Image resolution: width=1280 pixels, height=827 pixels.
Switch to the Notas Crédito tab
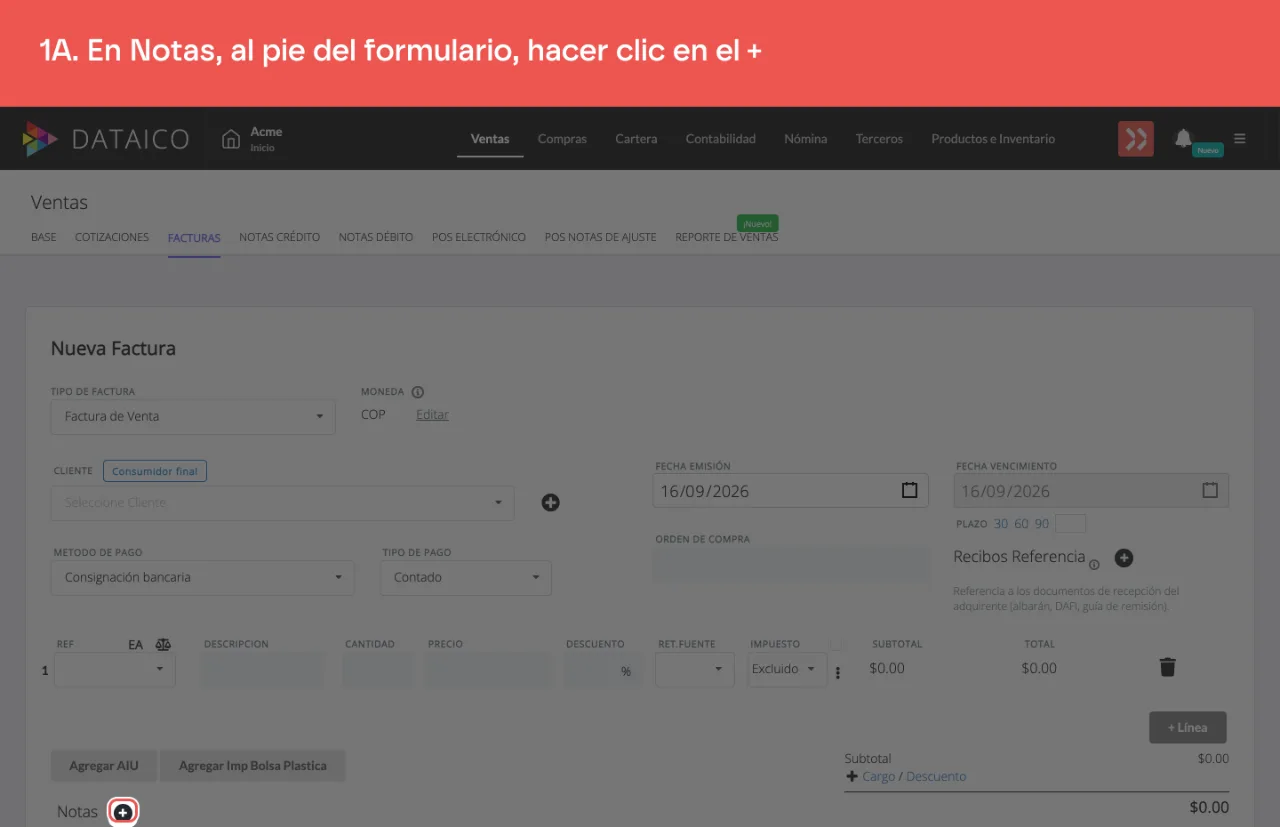[280, 237]
